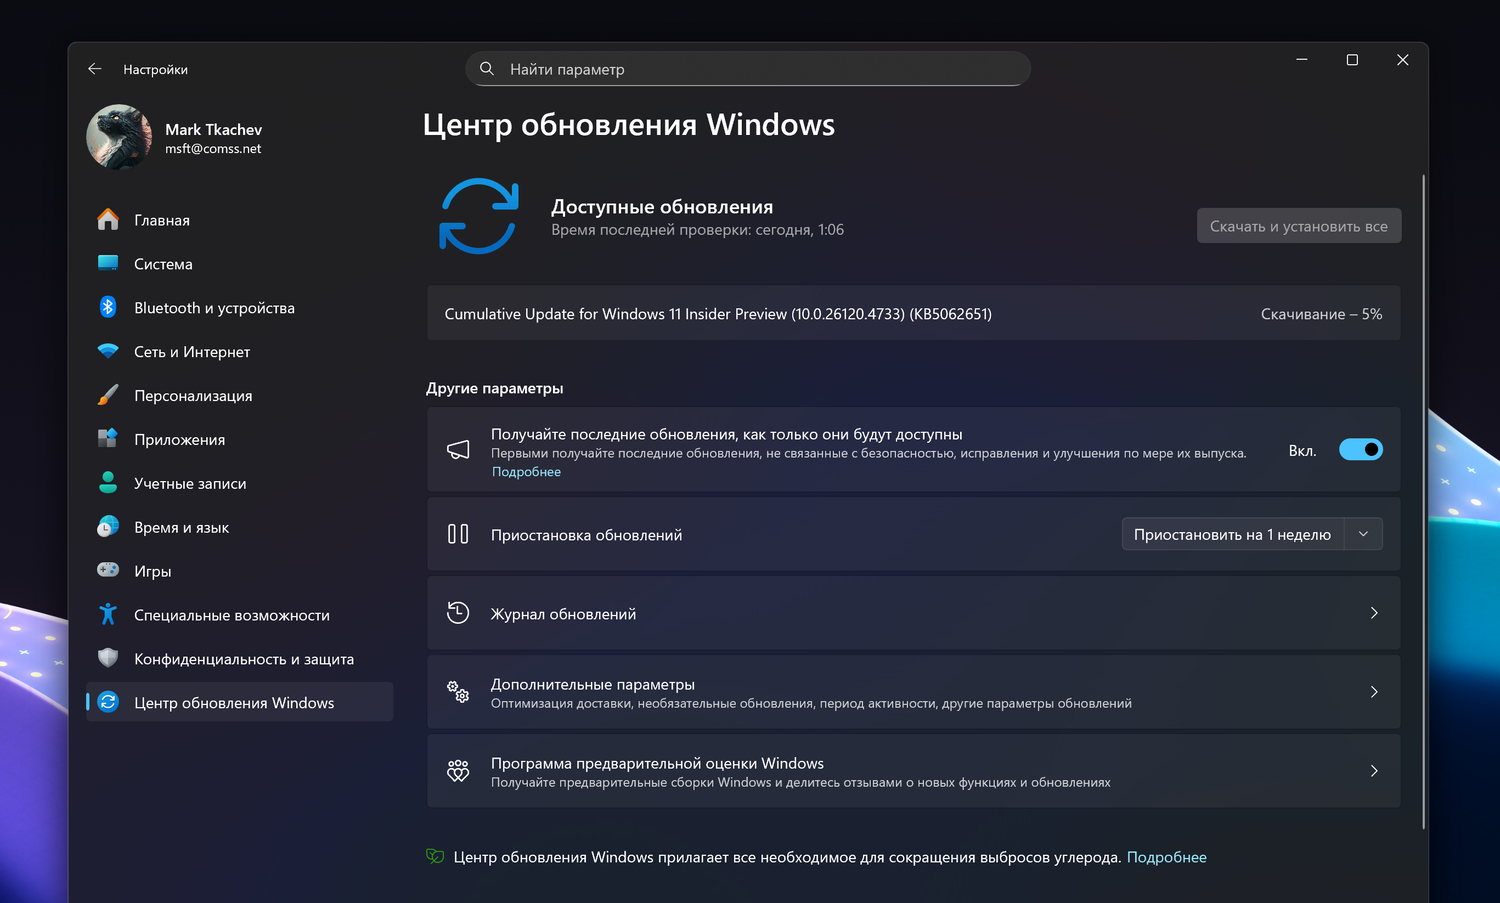Expand Журнал обновлений with its chevron
Viewport: 1500px width, 903px height.
tap(1374, 613)
